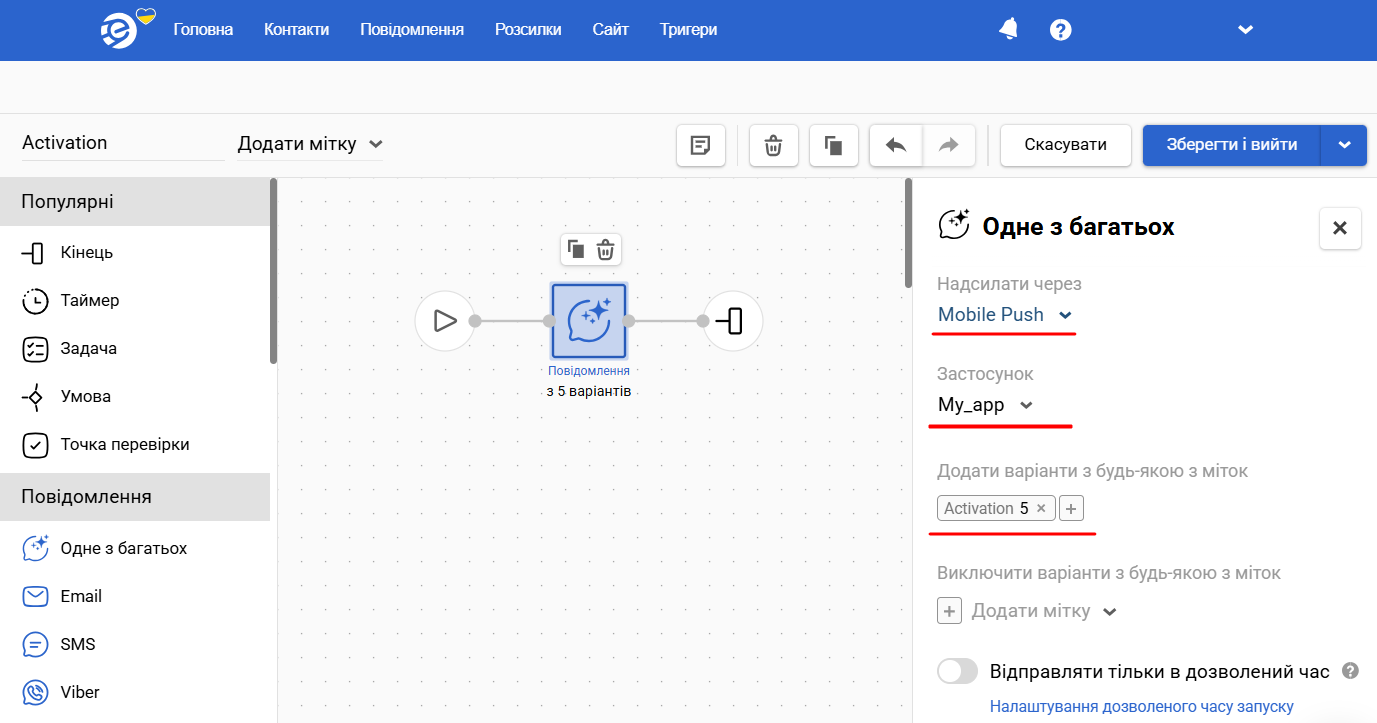The height and width of the screenshot is (723, 1377).
Task: Open Налаштування дозволеного часу запуску link
Action: [1142, 706]
